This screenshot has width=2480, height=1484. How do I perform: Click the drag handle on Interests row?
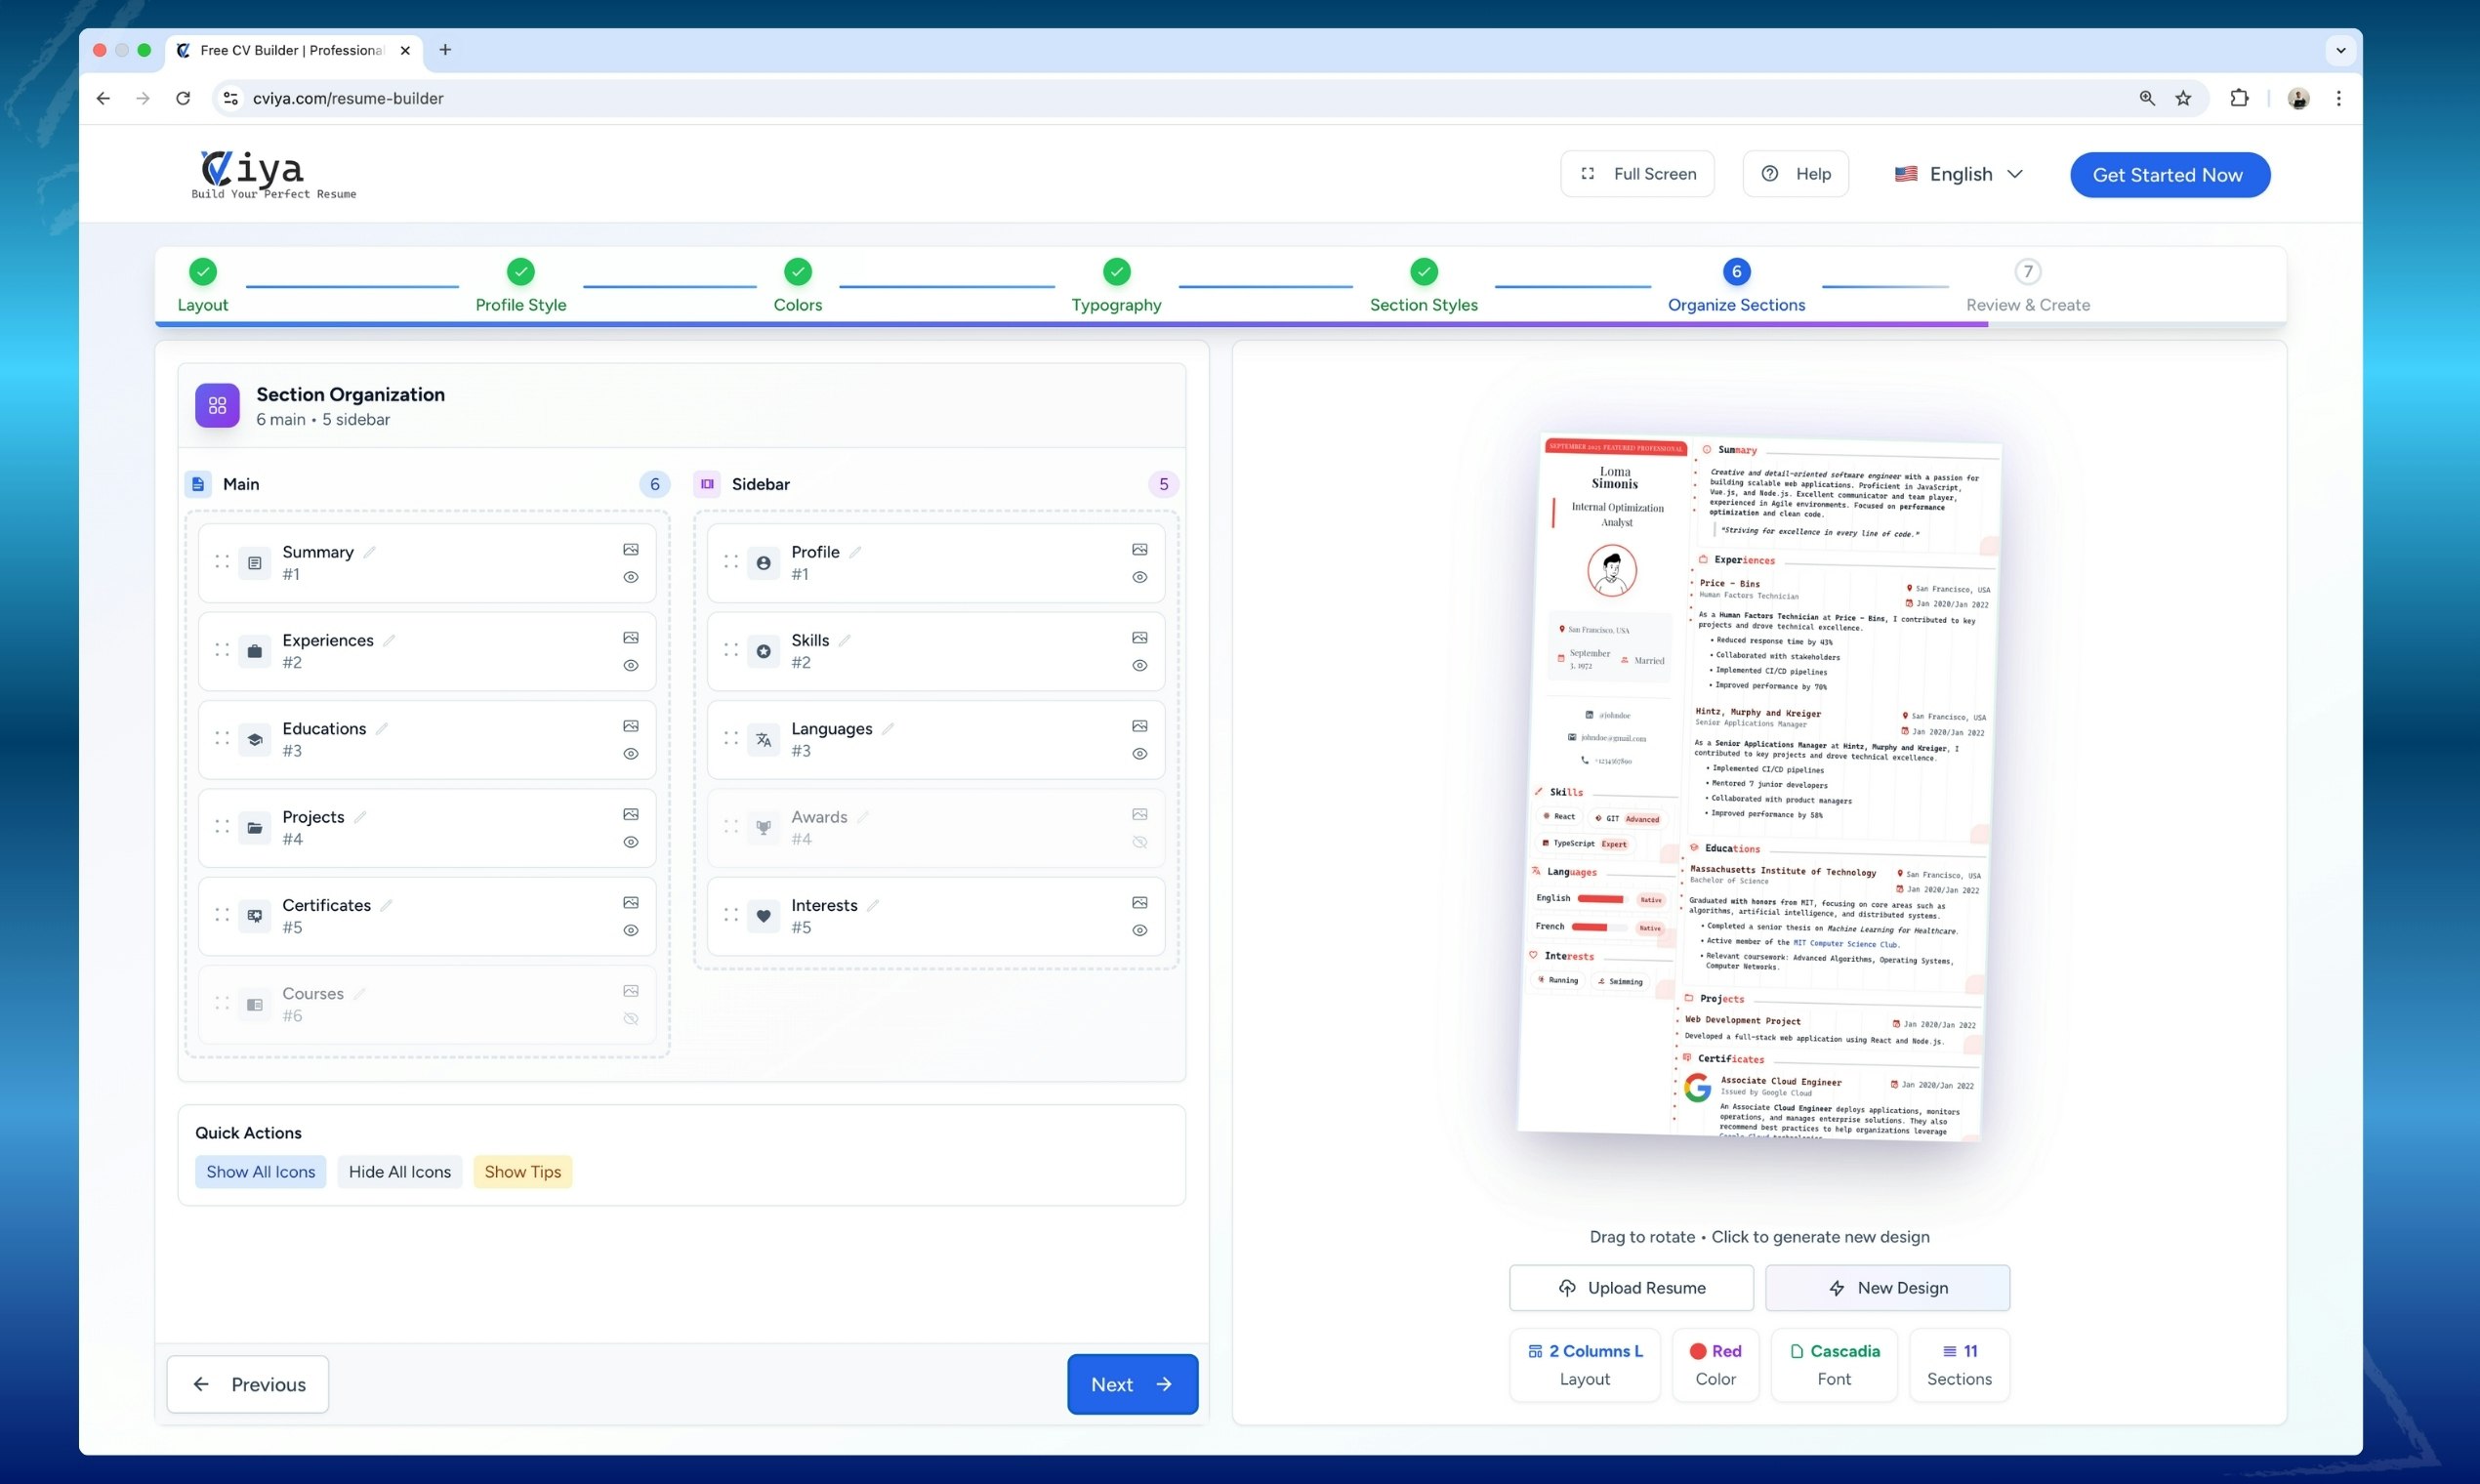point(731,915)
